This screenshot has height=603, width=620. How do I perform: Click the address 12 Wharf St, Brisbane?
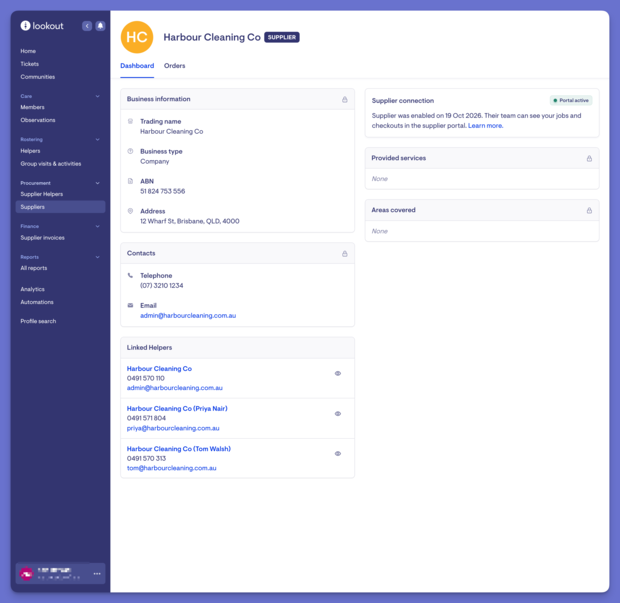(190, 221)
